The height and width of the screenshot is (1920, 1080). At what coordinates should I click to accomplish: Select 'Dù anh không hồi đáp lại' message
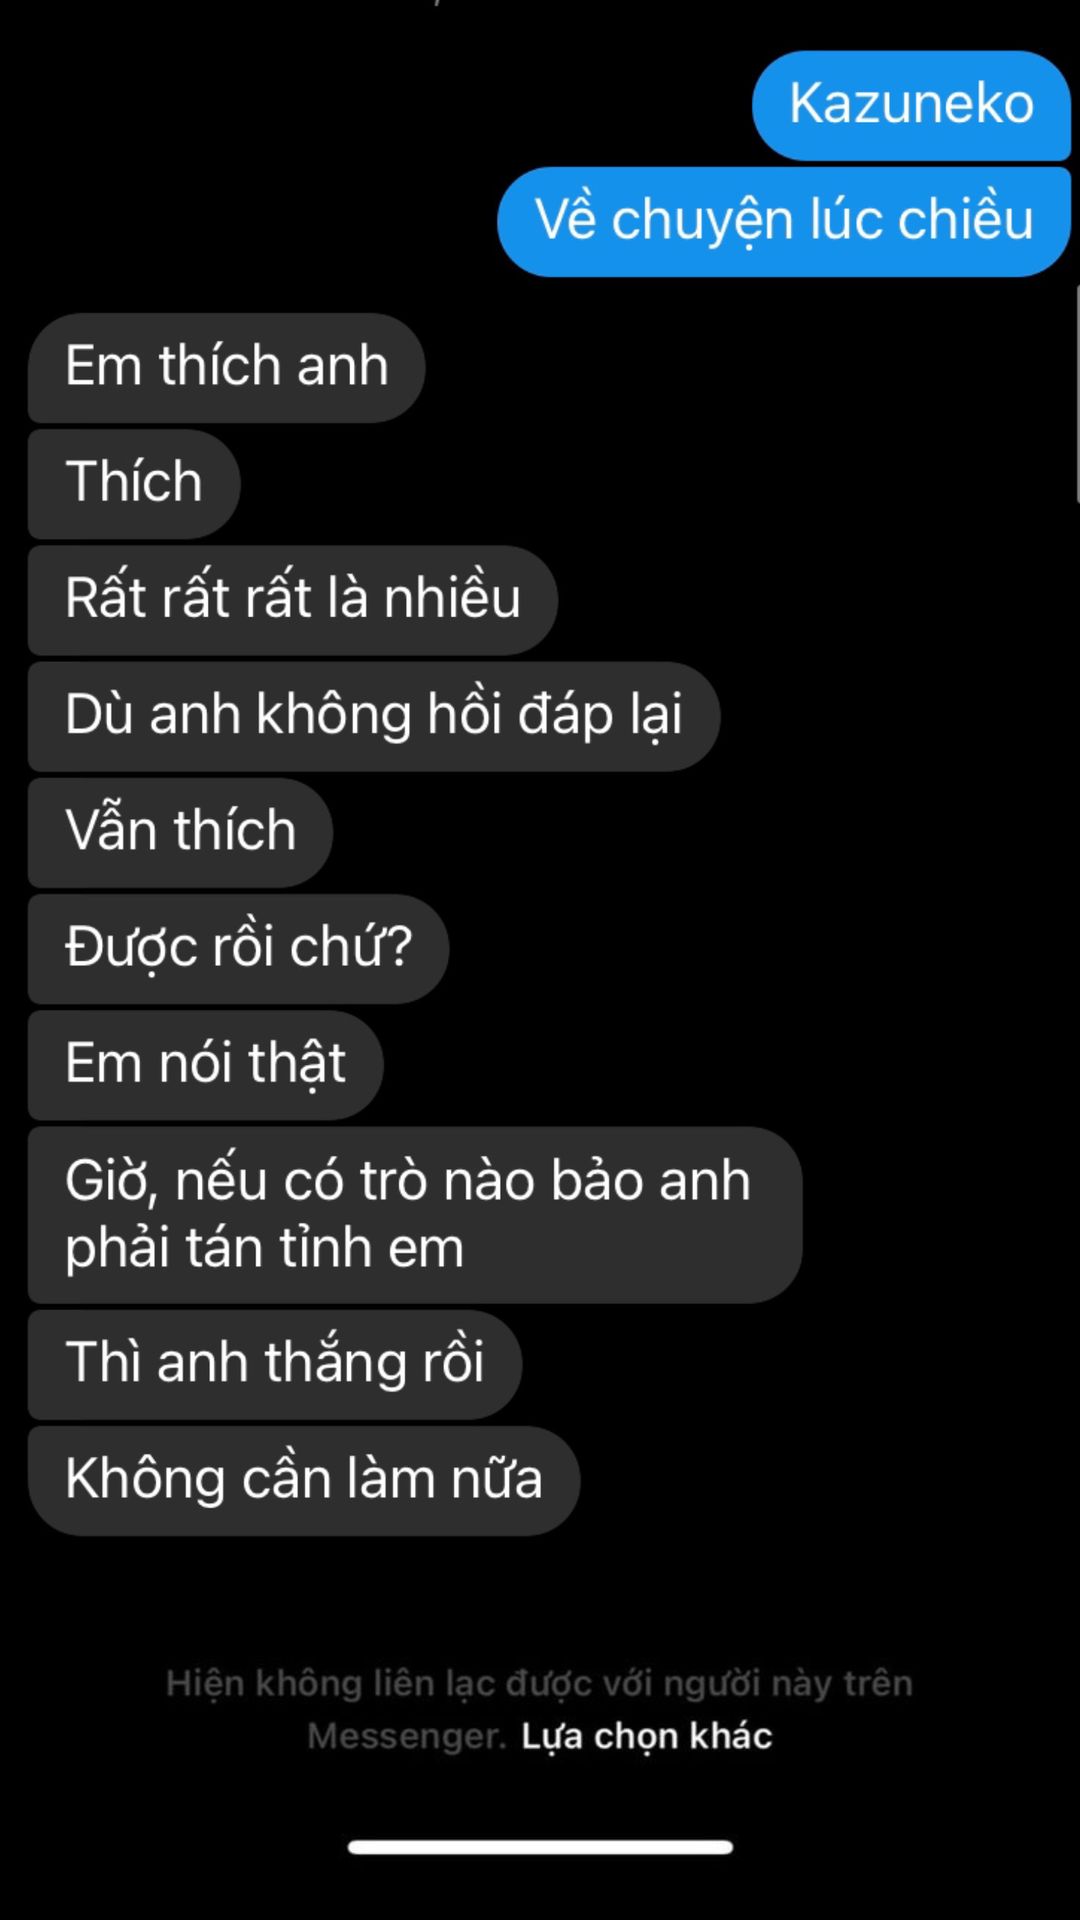[374, 716]
